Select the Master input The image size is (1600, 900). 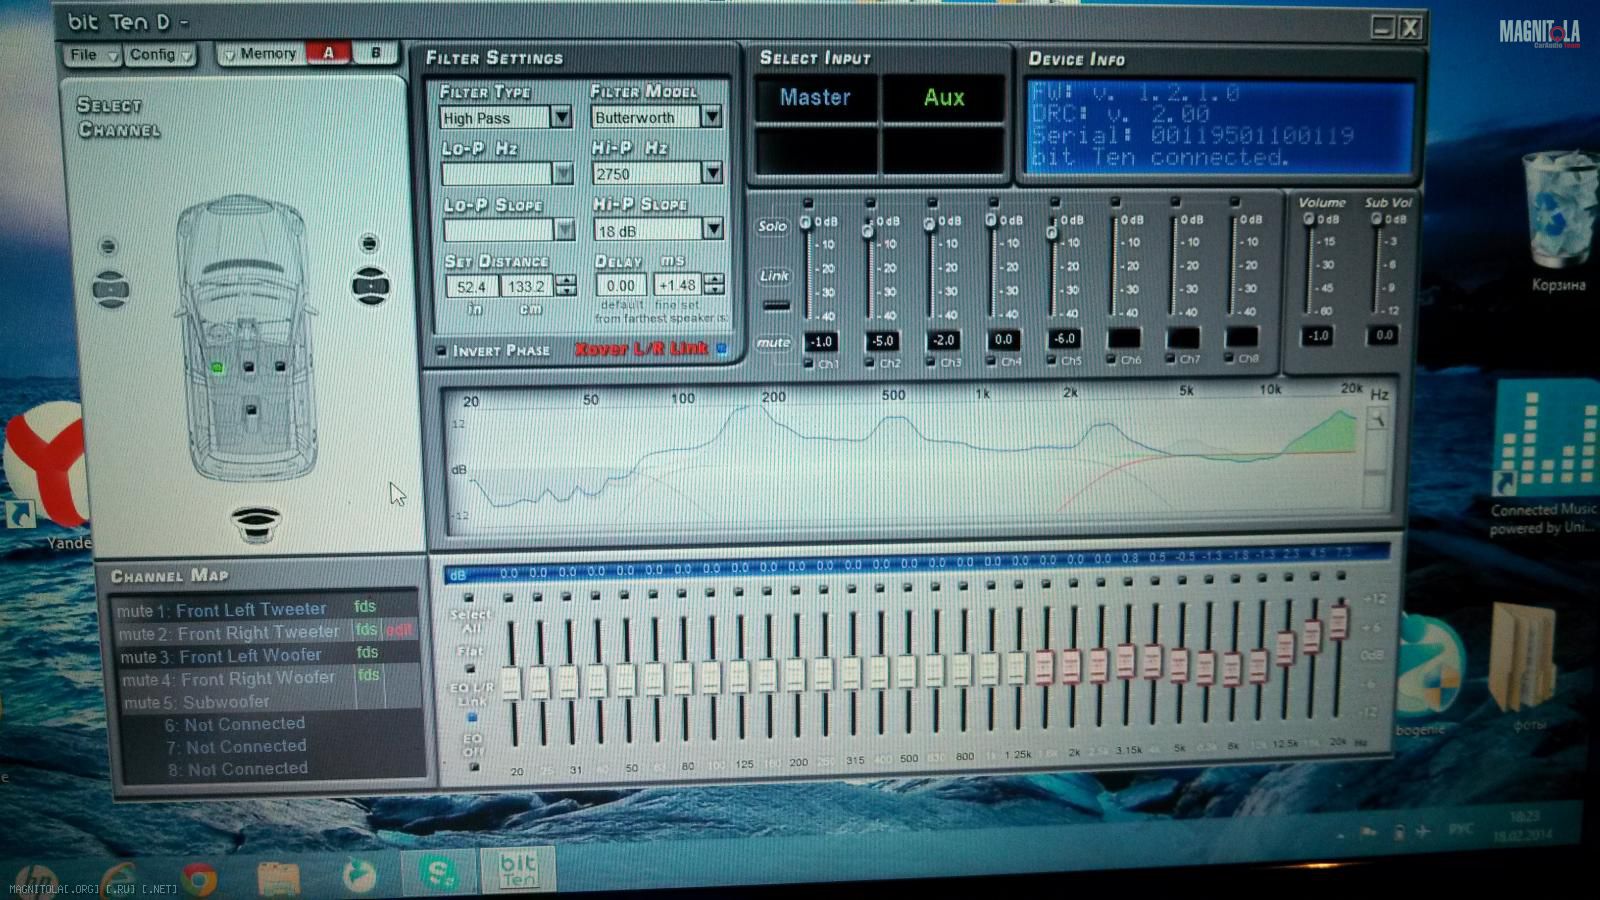[x=815, y=98]
